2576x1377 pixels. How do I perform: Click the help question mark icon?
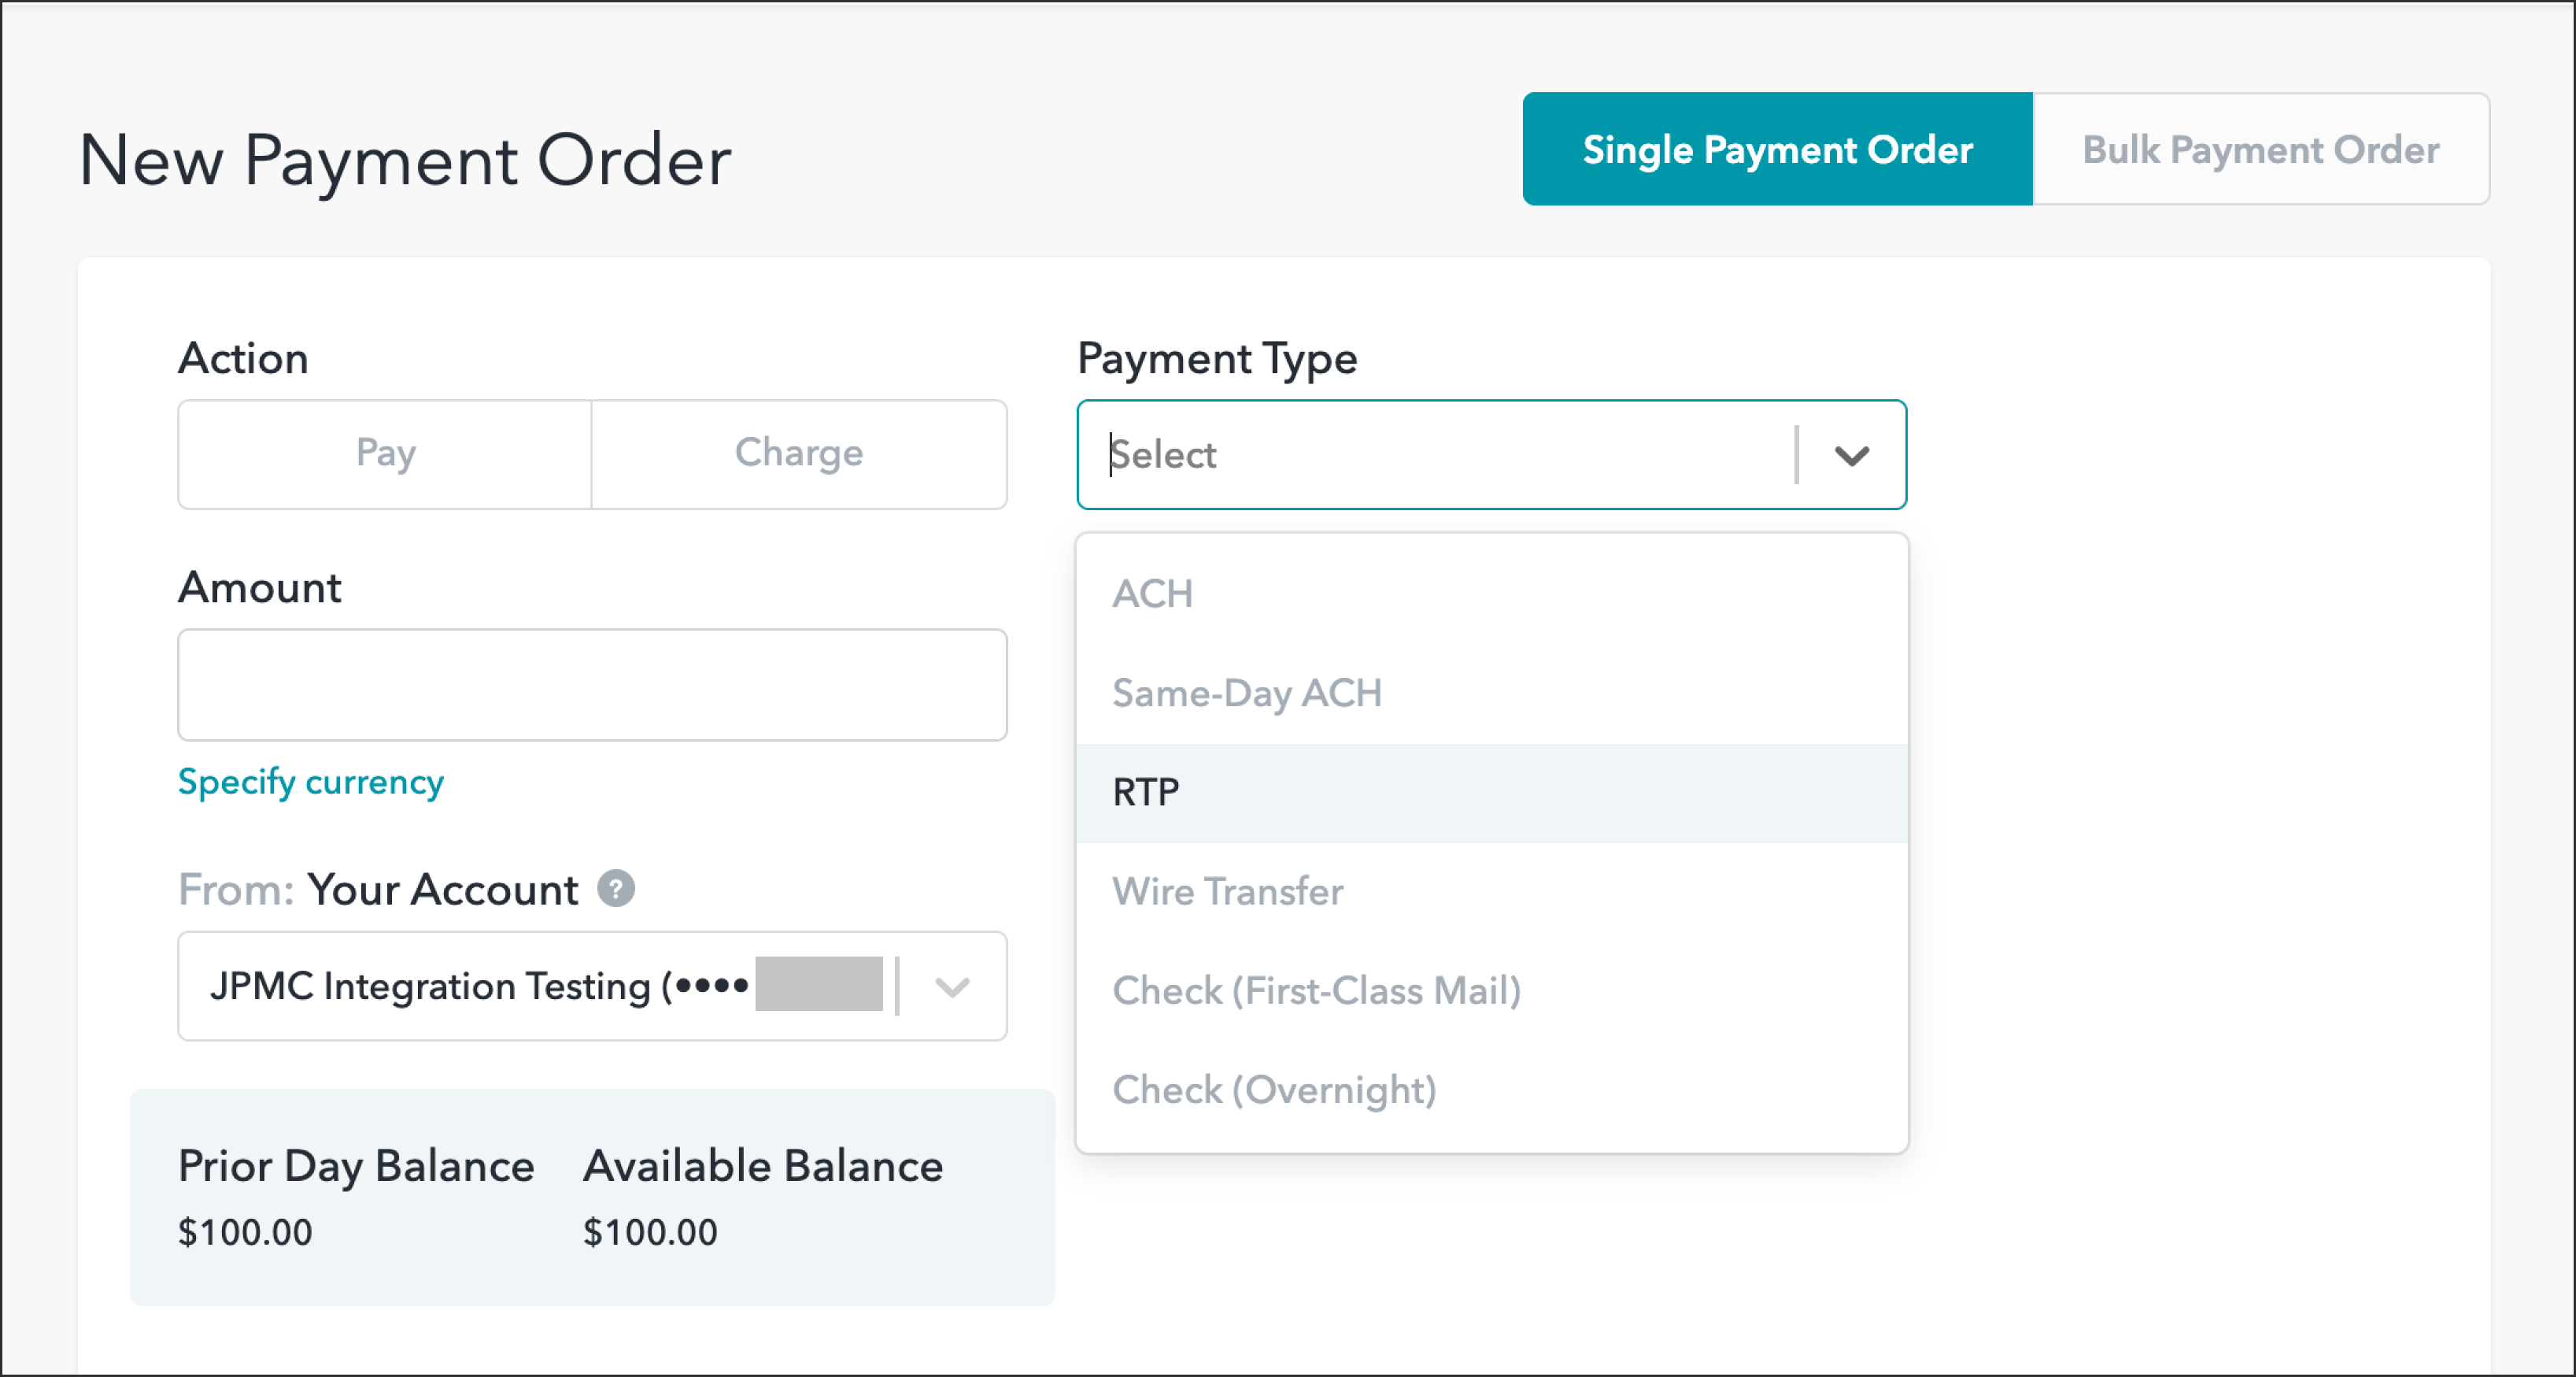616,889
